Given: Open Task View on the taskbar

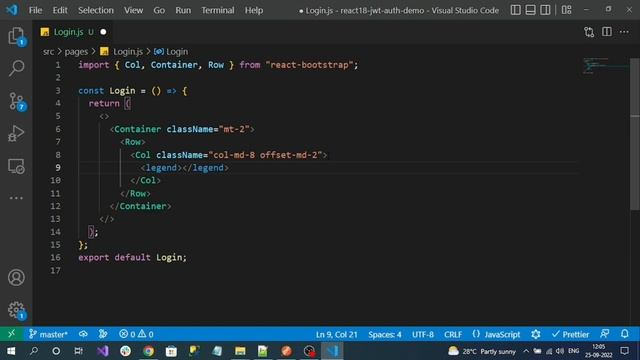Looking at the screenshot, I should (x=78, y=351).
